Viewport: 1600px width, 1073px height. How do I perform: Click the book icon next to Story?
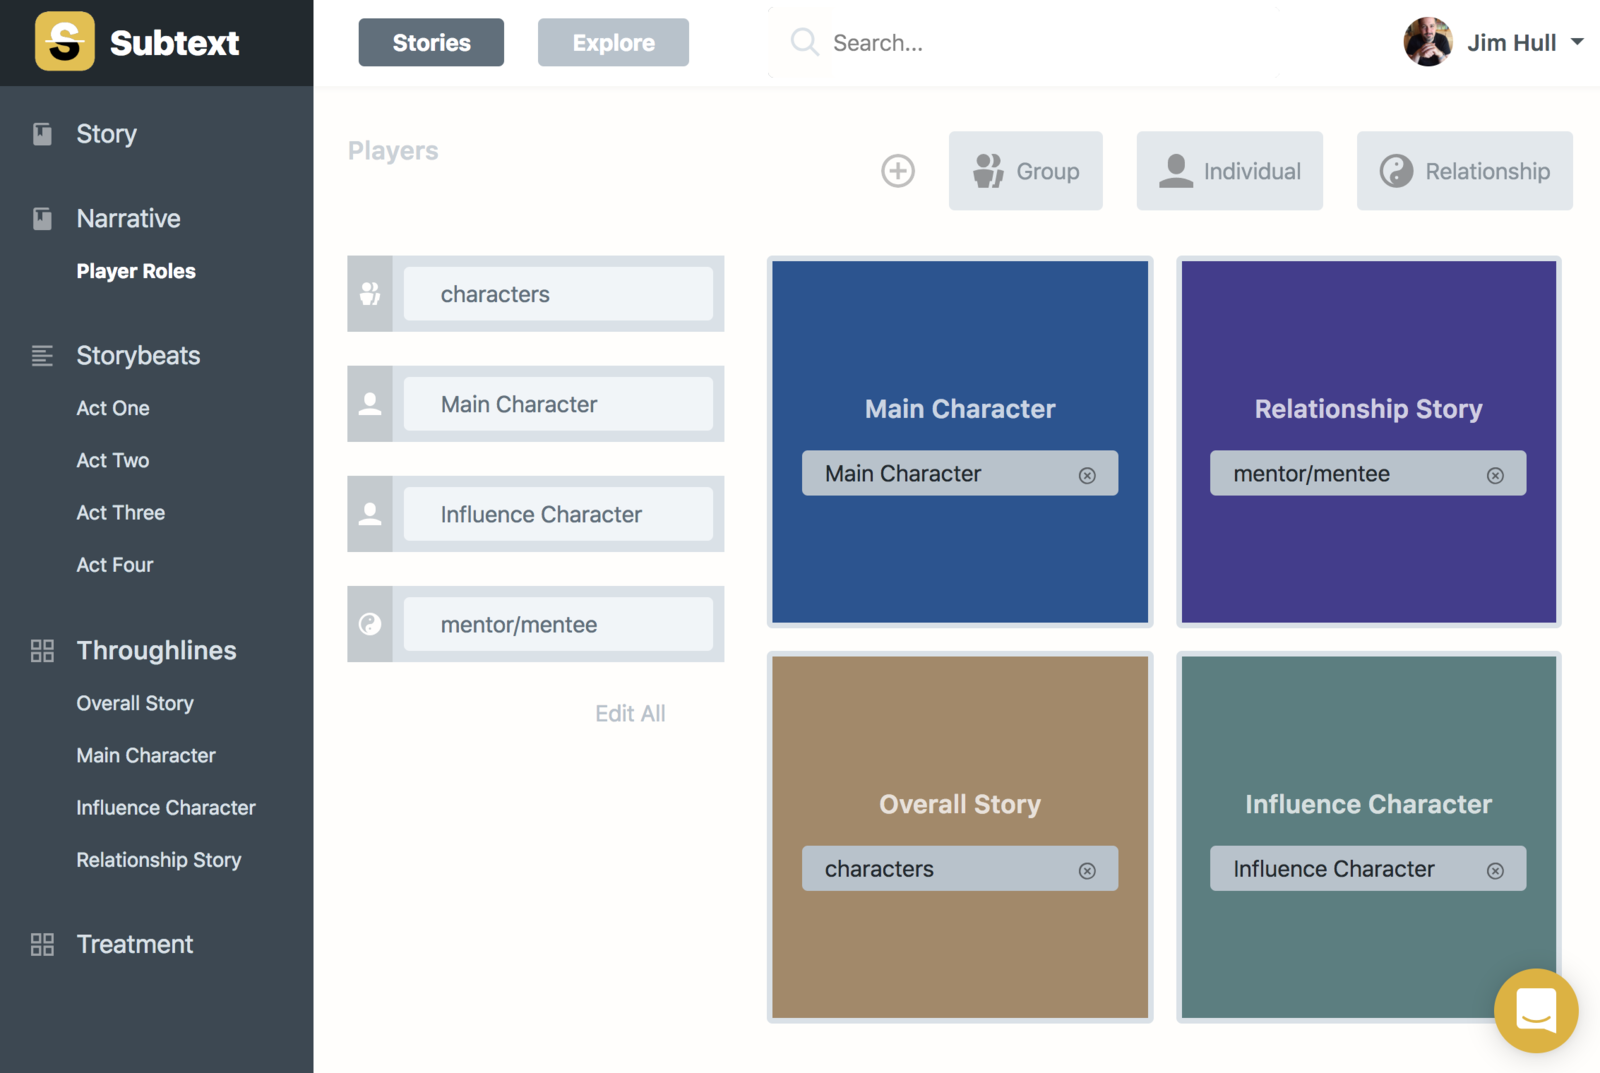tap(42, 134)
